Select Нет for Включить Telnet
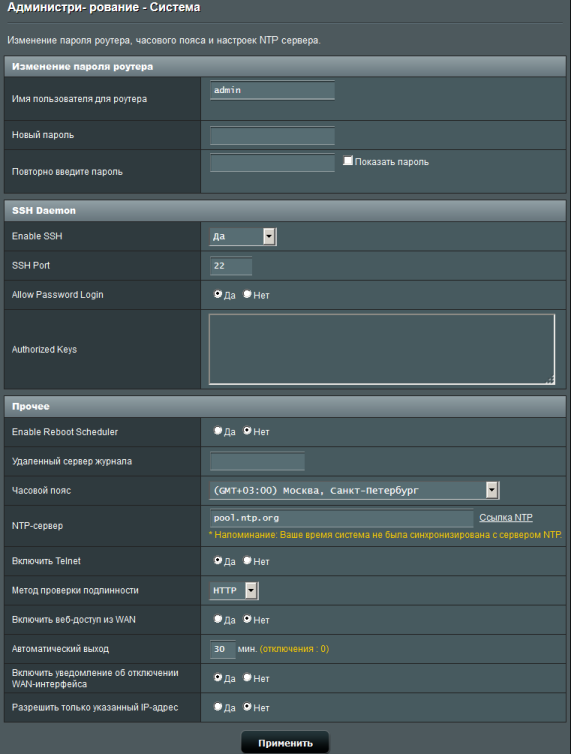 click(x=247, y=560)
